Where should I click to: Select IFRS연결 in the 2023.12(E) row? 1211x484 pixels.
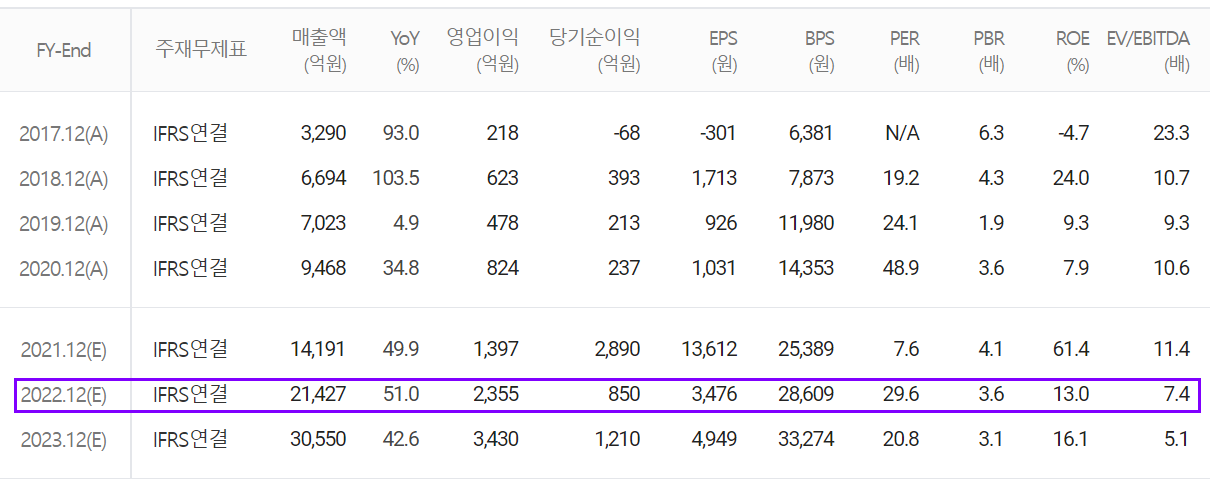point(191,438)
